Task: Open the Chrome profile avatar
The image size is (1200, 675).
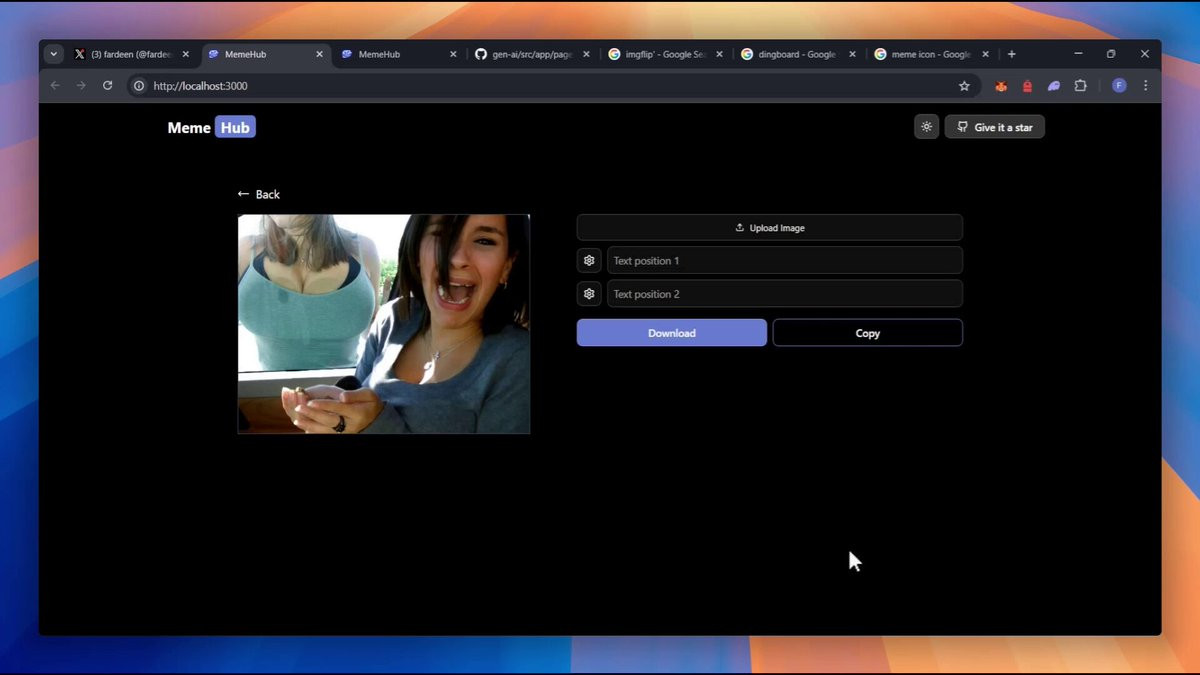Action: pos(1119,86)
